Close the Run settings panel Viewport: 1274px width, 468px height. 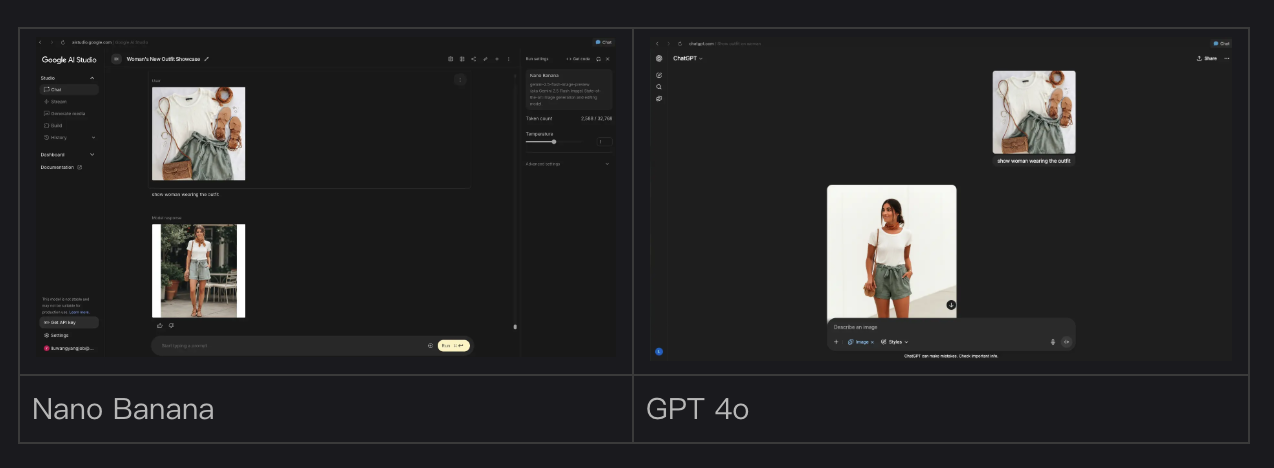(x=607, y=59)
